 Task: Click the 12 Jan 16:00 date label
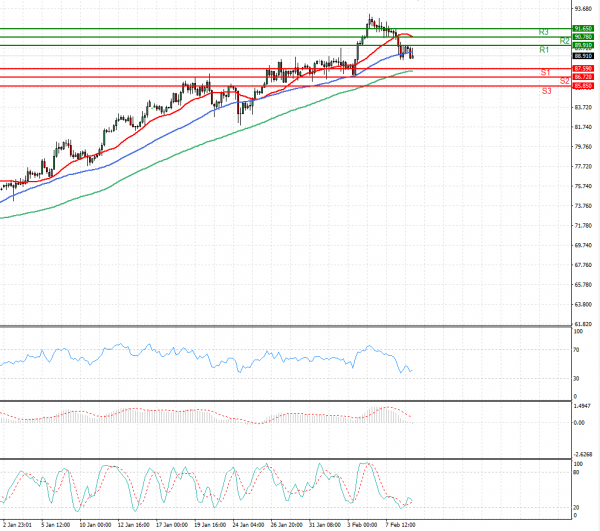pos(134,525)
